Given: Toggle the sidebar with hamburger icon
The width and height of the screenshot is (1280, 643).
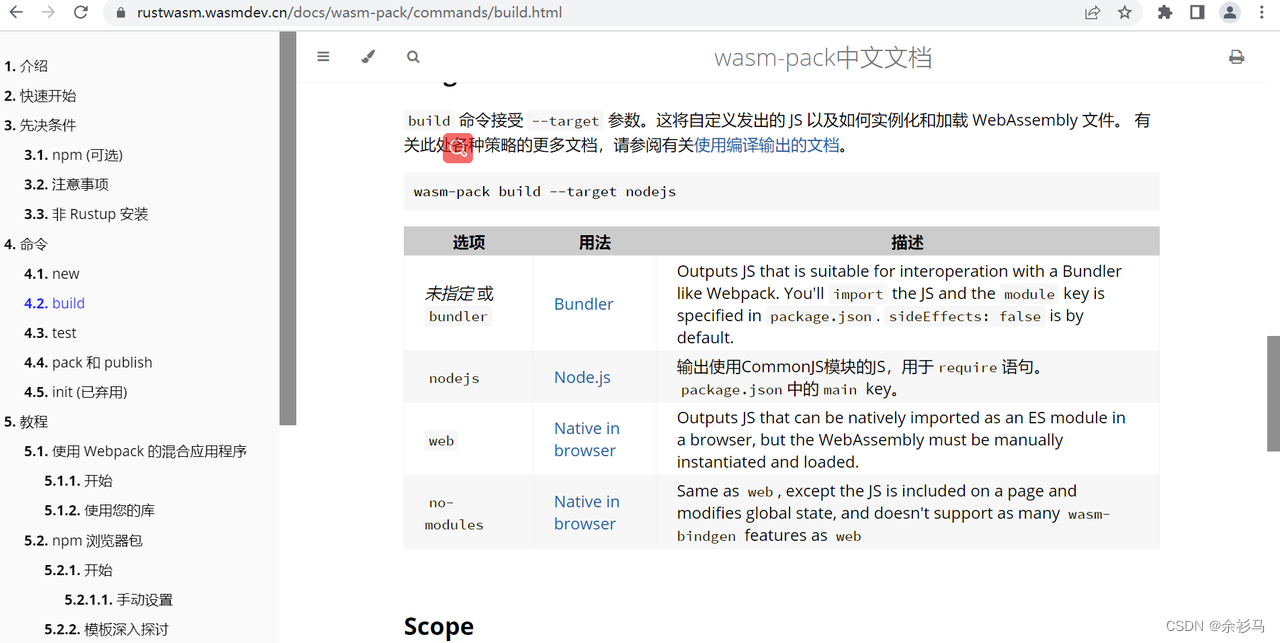Looking at the screenshot, I should click(323, 57).
